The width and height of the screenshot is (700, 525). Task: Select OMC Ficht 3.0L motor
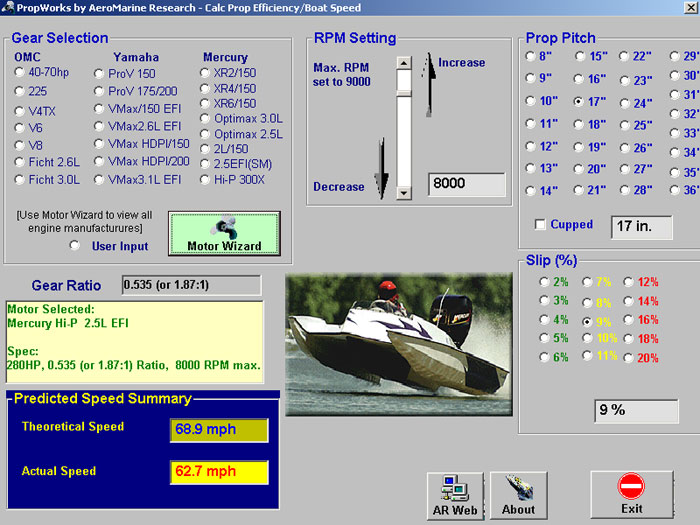click(19, 179)
